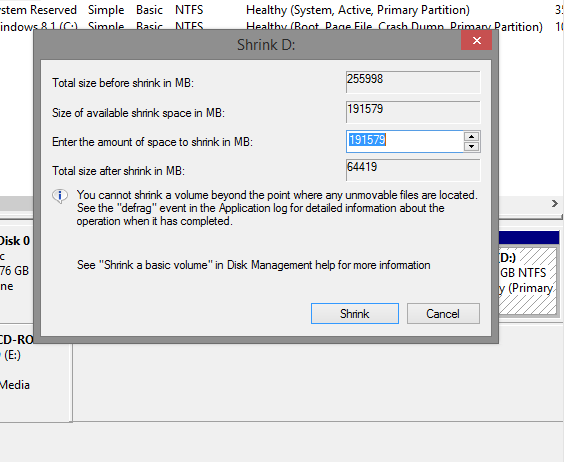This screenshot has height=462, width=564.
Task: Click the Shrink button
Action: point(355,313)
